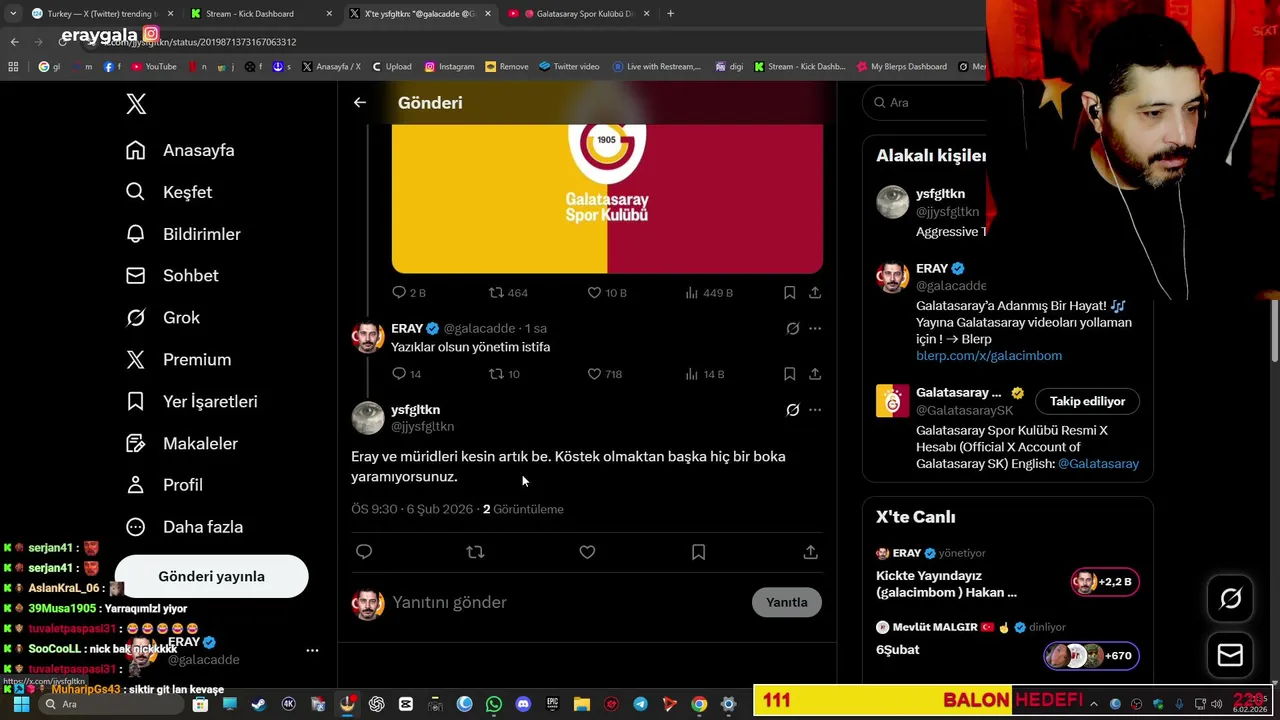Go to Anasayfa in the sidebar
Image resolution: width=1280 pixels, height=720 pixels.
pos(180,150)
